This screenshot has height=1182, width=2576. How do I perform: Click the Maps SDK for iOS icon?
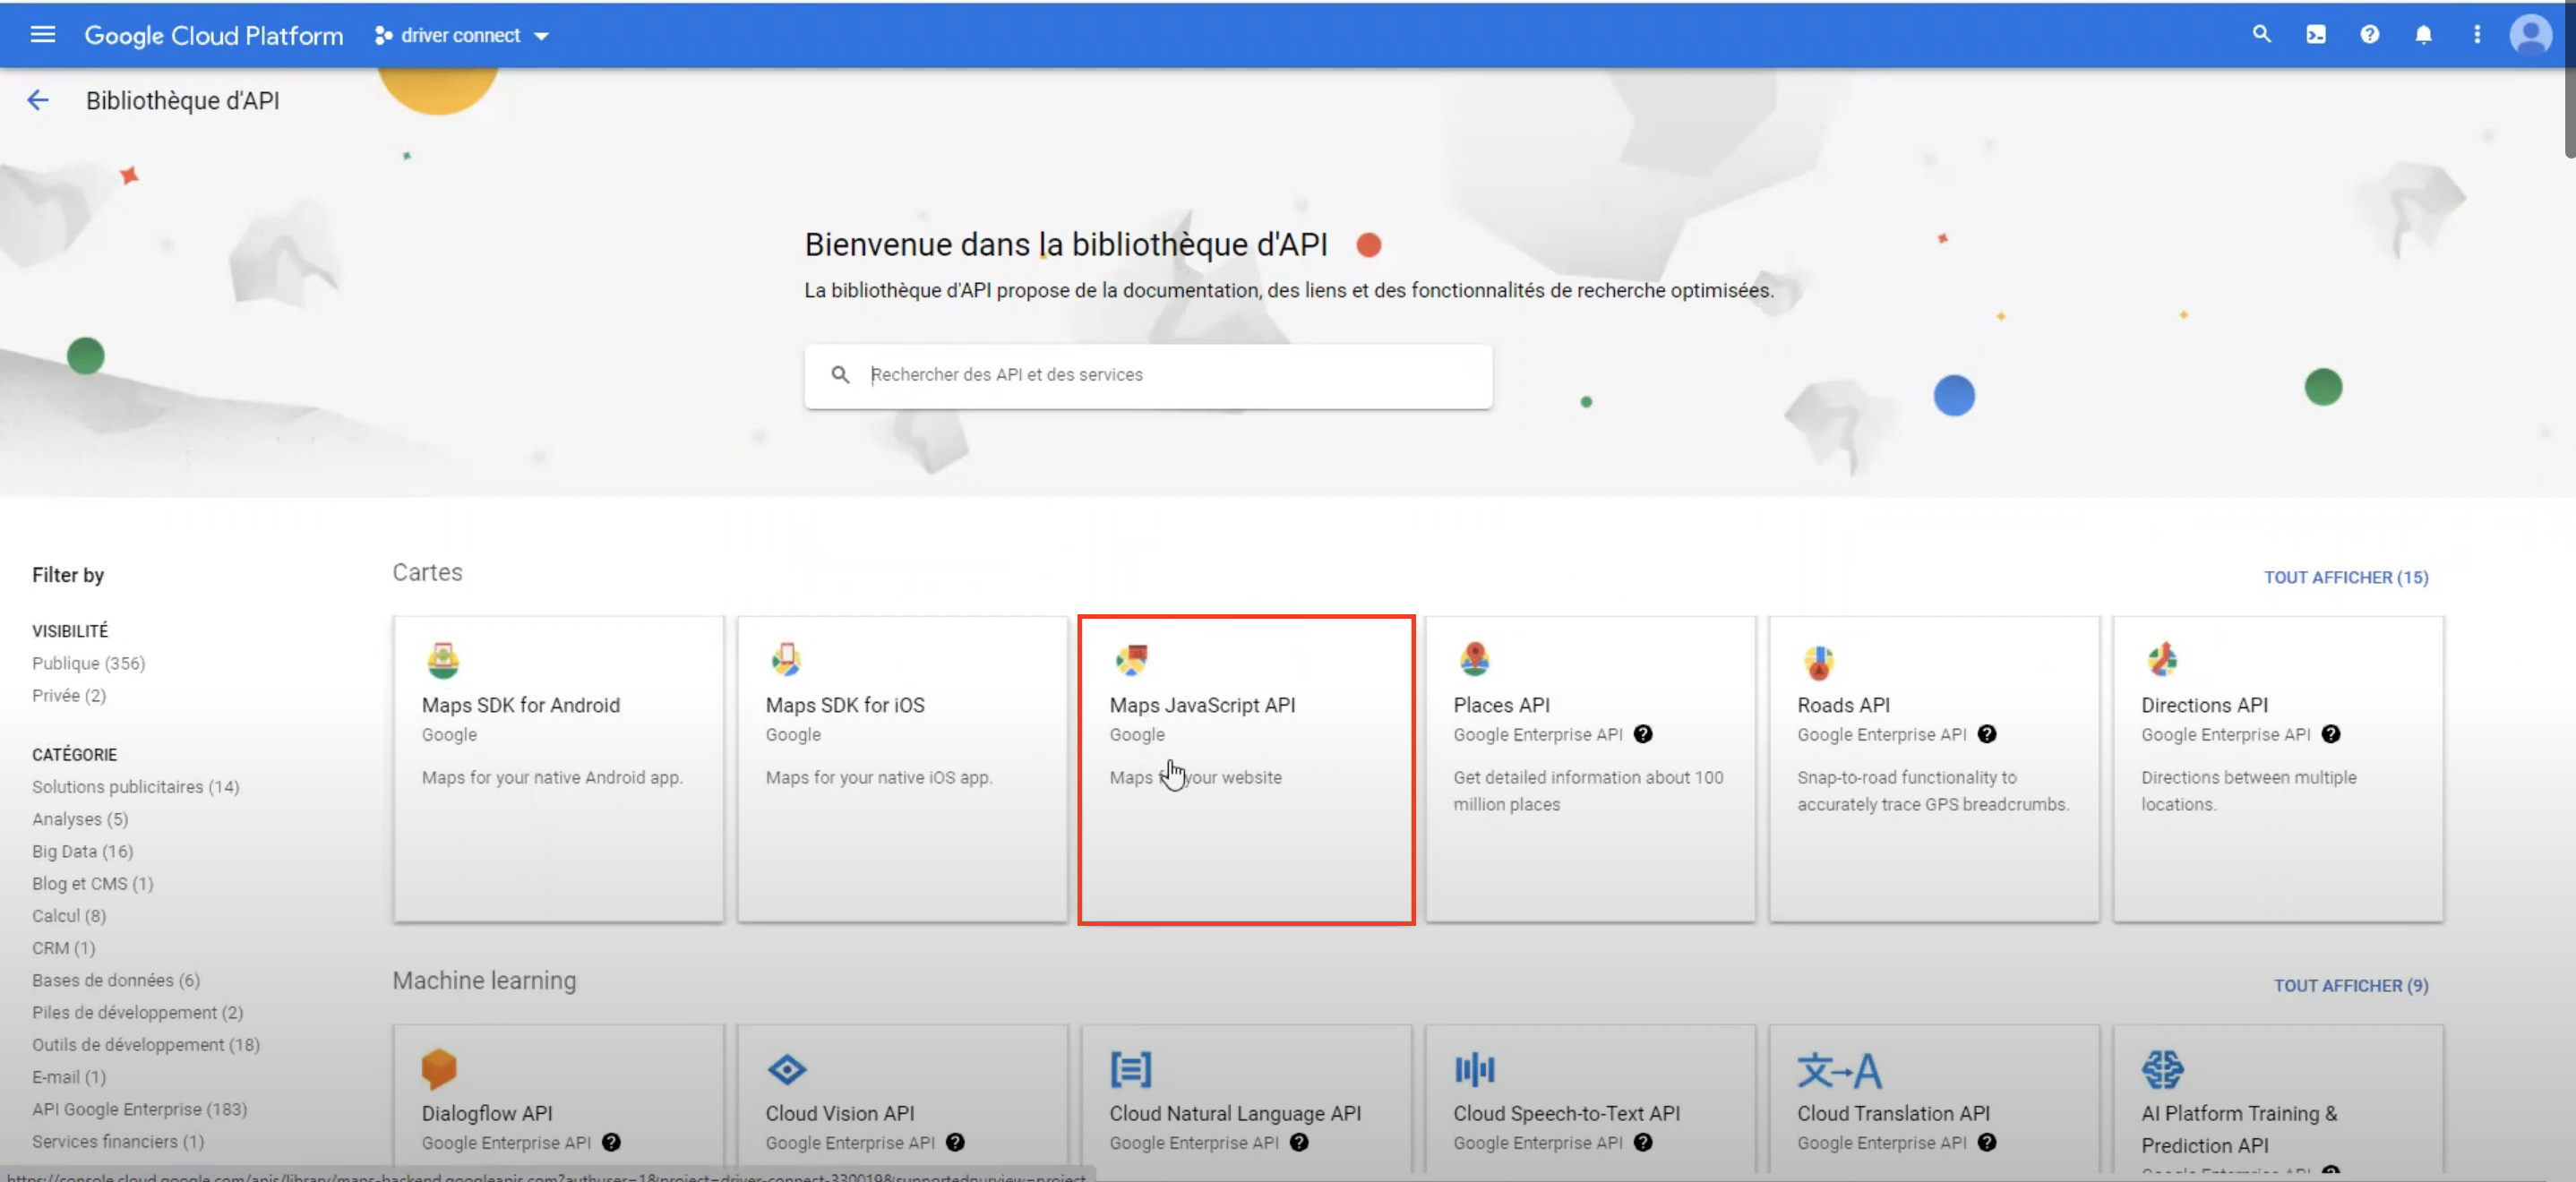pos(786,660)
